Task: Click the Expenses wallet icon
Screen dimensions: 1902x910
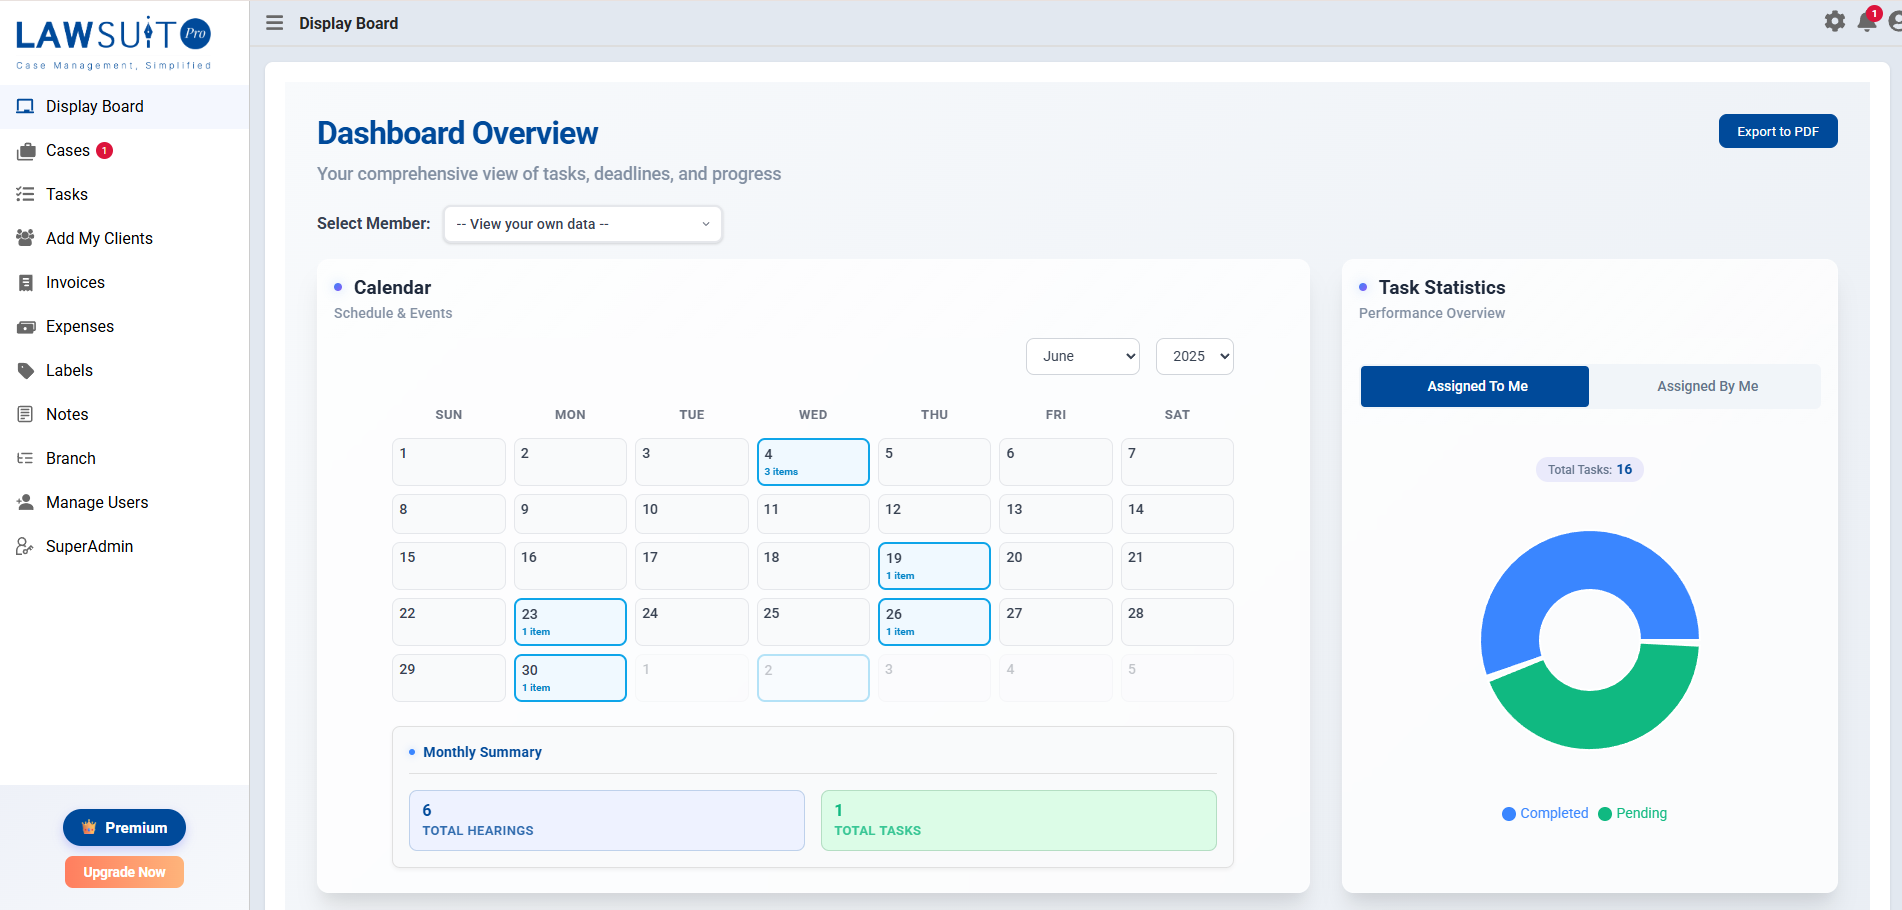Action: (x=26, y=327)
